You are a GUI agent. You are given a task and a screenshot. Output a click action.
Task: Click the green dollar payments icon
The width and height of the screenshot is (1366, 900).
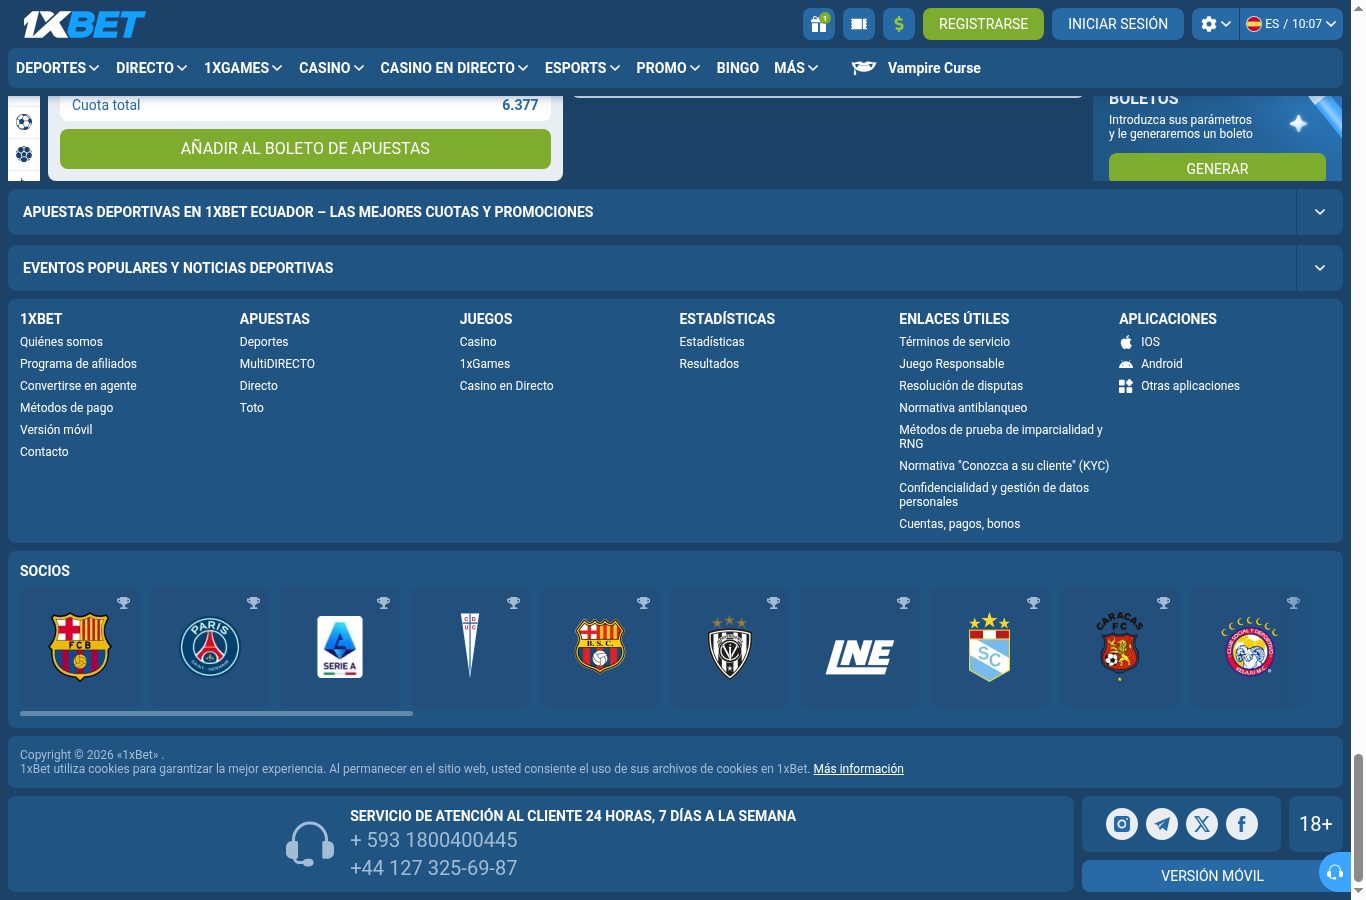click(899, 24)
